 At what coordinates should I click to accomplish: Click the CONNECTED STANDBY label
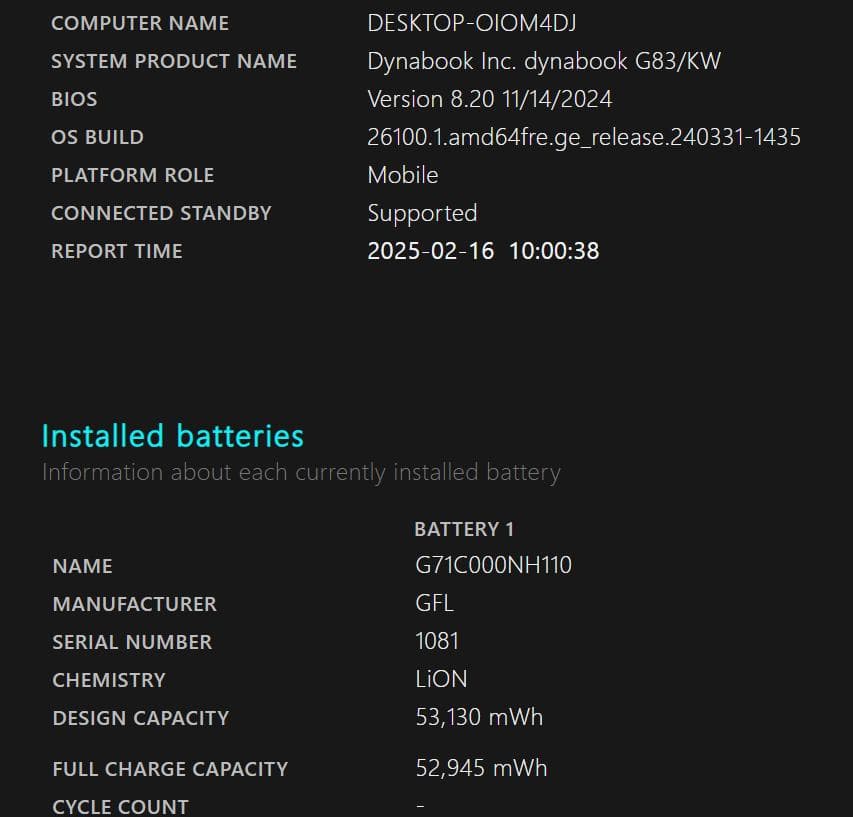click(x=161, y=213)
